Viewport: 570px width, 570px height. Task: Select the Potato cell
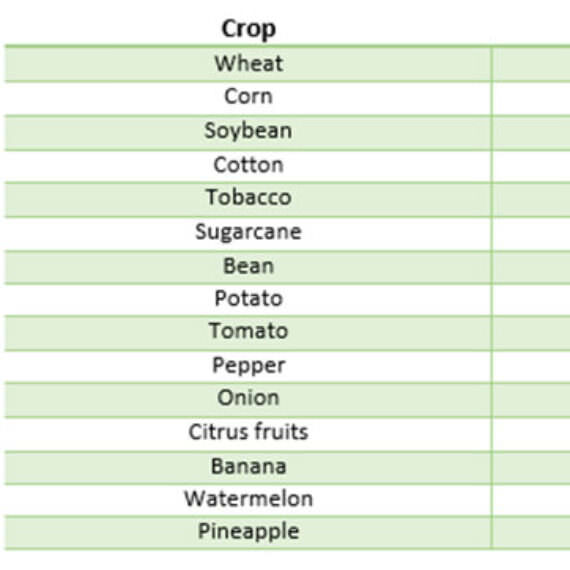click(248, 299)
